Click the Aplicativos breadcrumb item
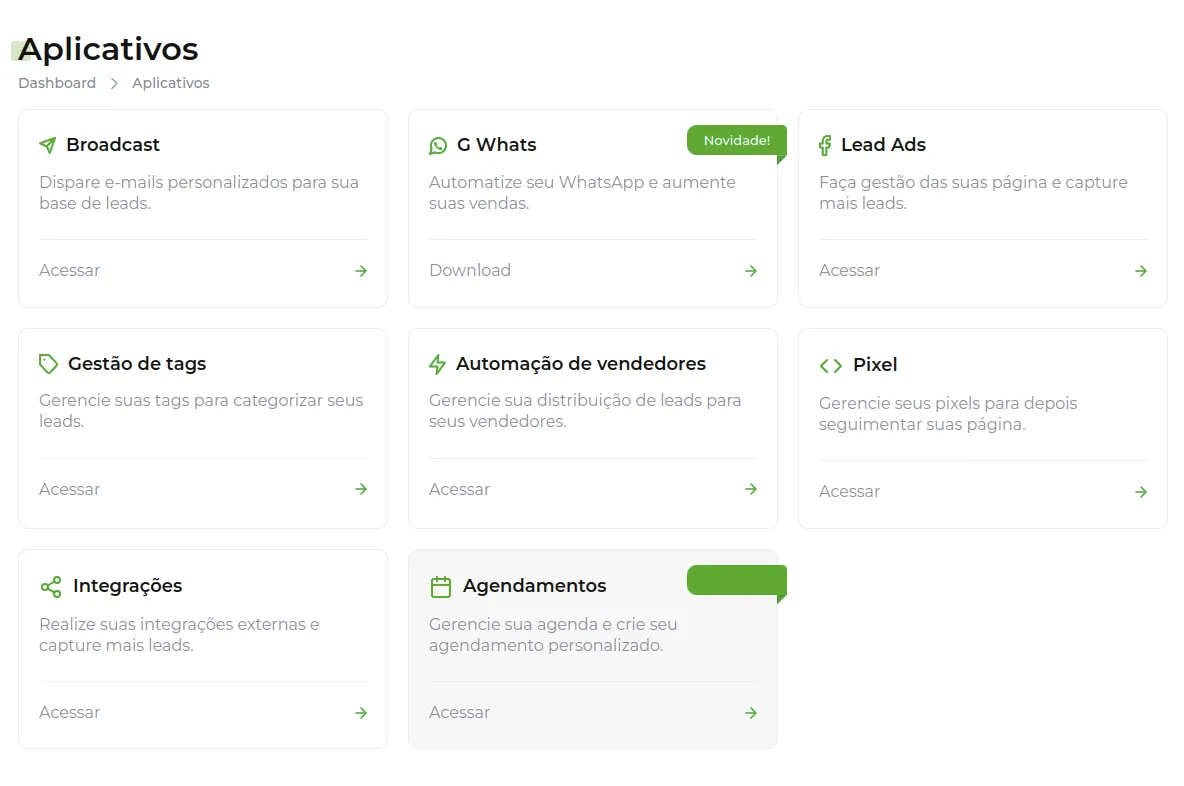Image resolution: width=1184 pixels, height=786 pixels. [171, 83]
